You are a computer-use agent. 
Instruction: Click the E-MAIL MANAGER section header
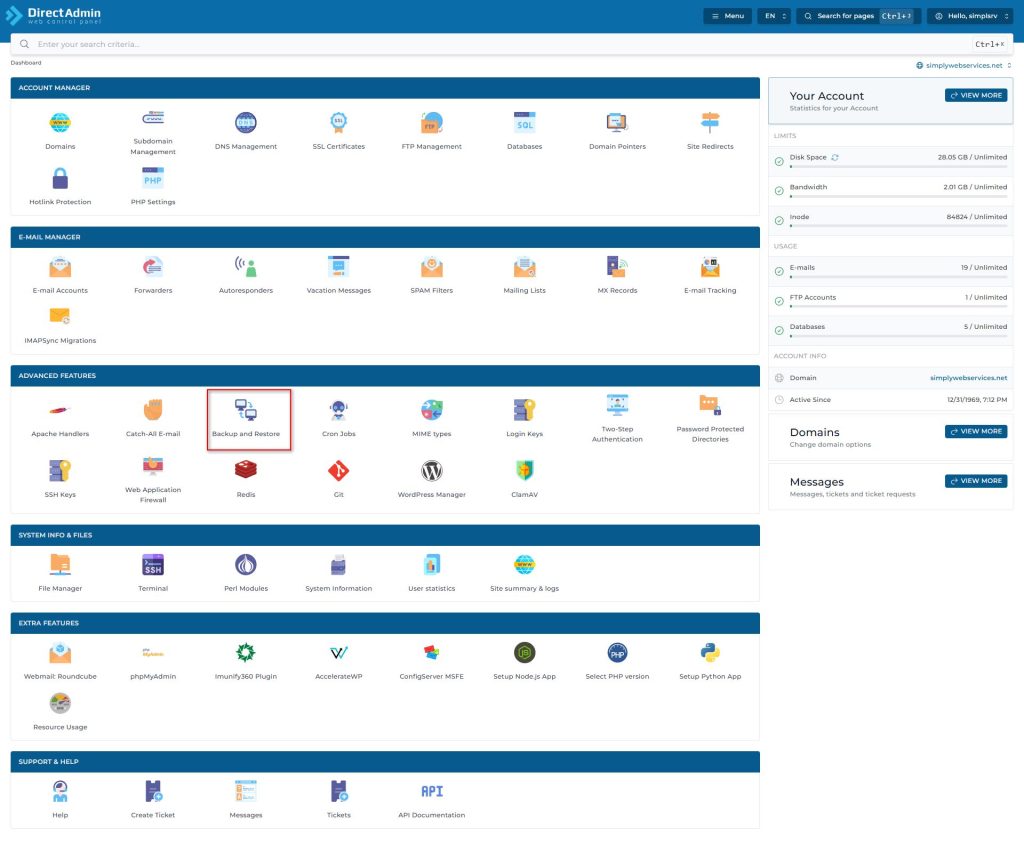[x=385, y=237]
